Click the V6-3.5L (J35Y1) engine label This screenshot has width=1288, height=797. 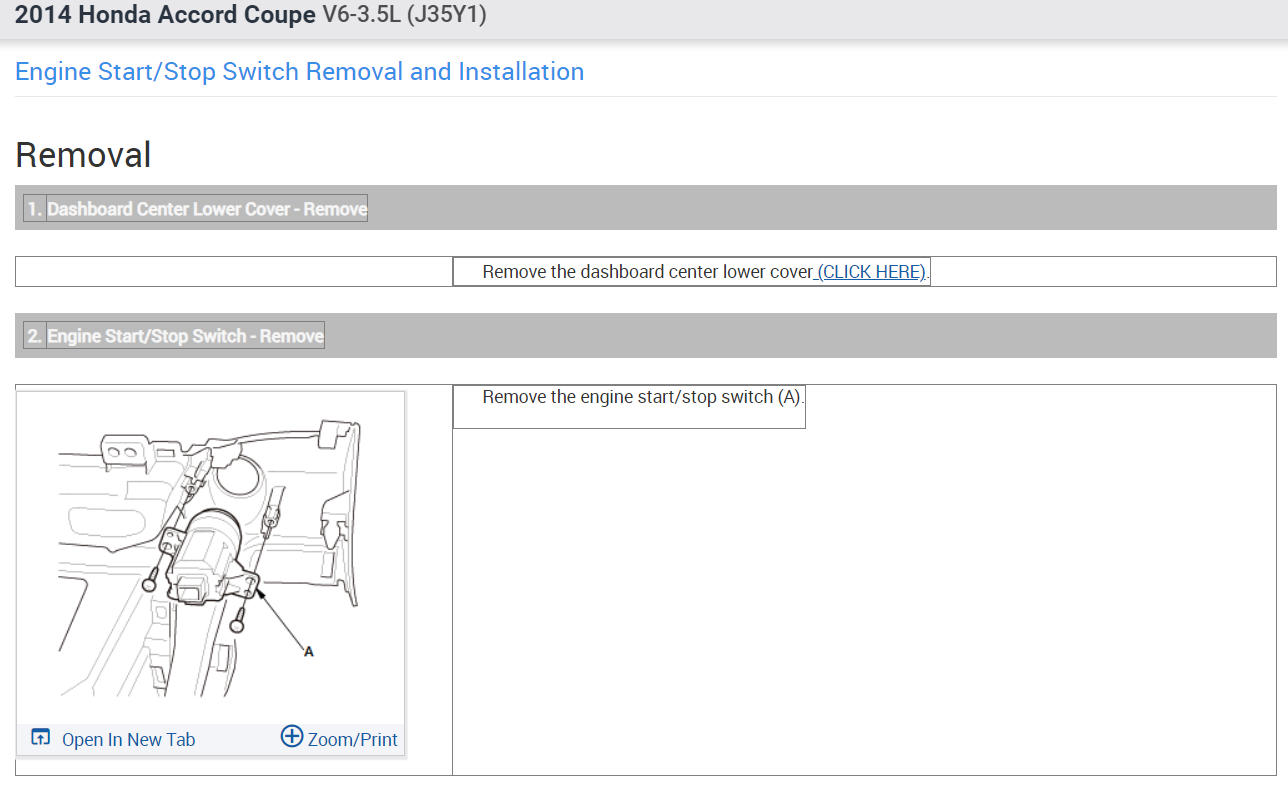[404, 16]
